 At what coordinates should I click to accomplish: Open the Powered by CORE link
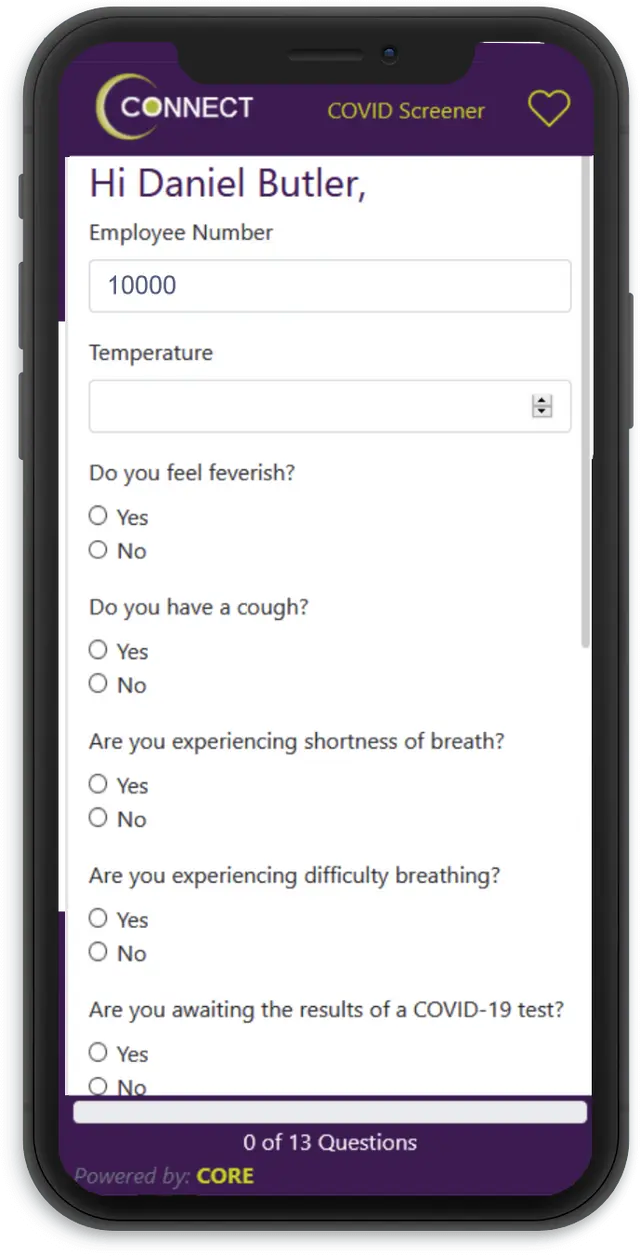click(x=164, y=1176)
